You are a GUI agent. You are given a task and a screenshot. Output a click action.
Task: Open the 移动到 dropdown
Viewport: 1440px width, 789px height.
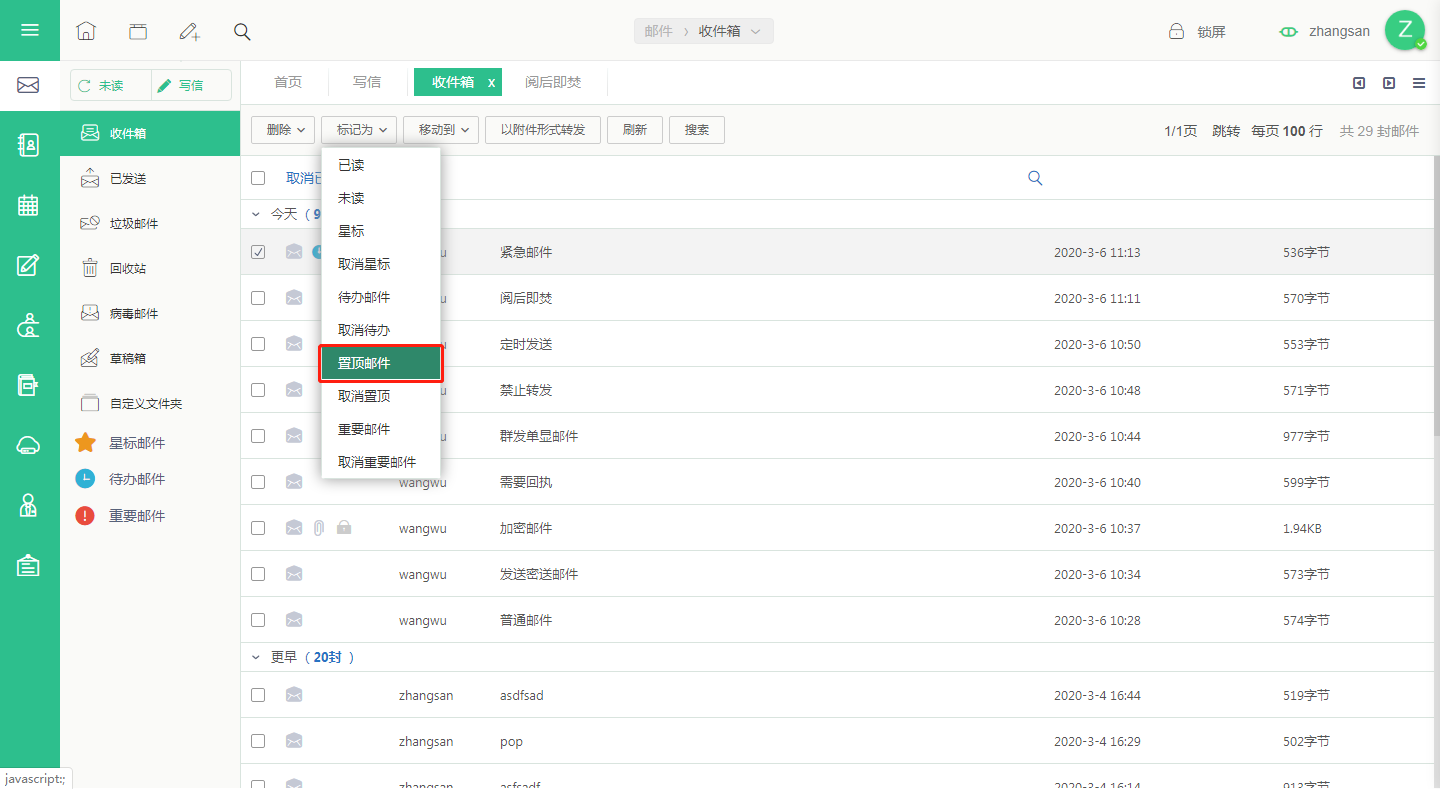(x=442, y=130)
